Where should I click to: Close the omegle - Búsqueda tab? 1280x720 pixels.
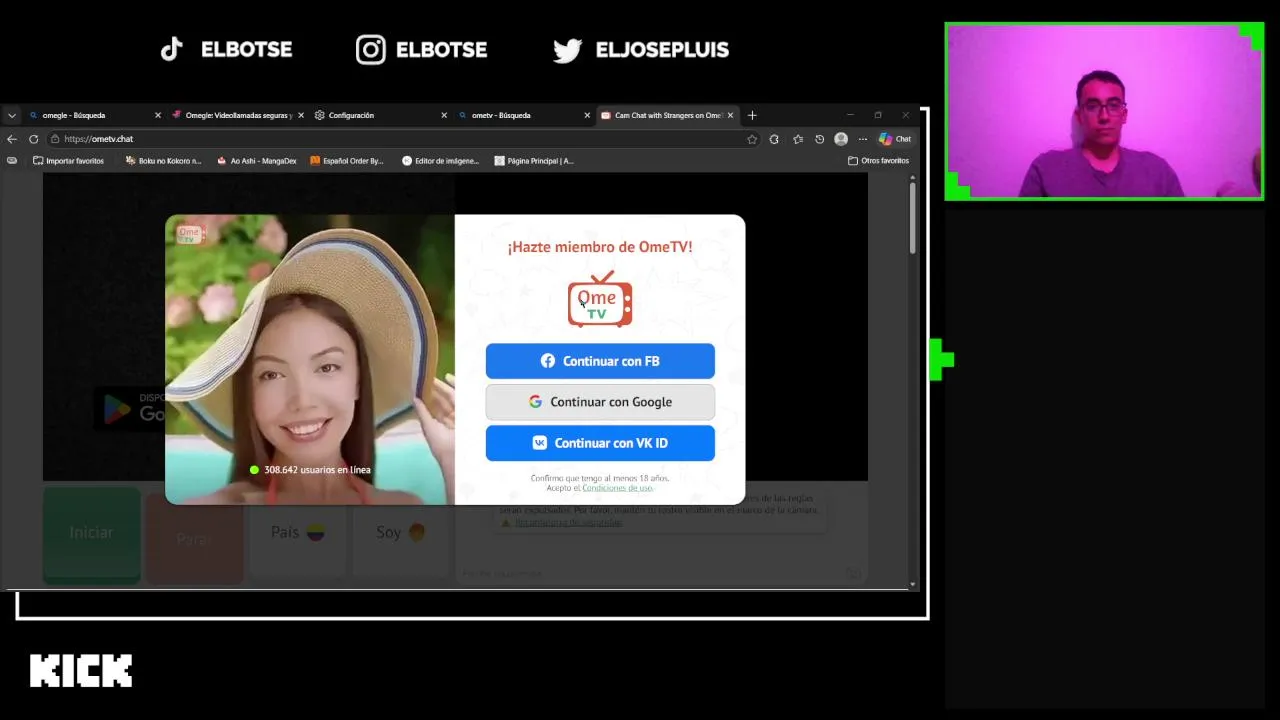[158, 115]
